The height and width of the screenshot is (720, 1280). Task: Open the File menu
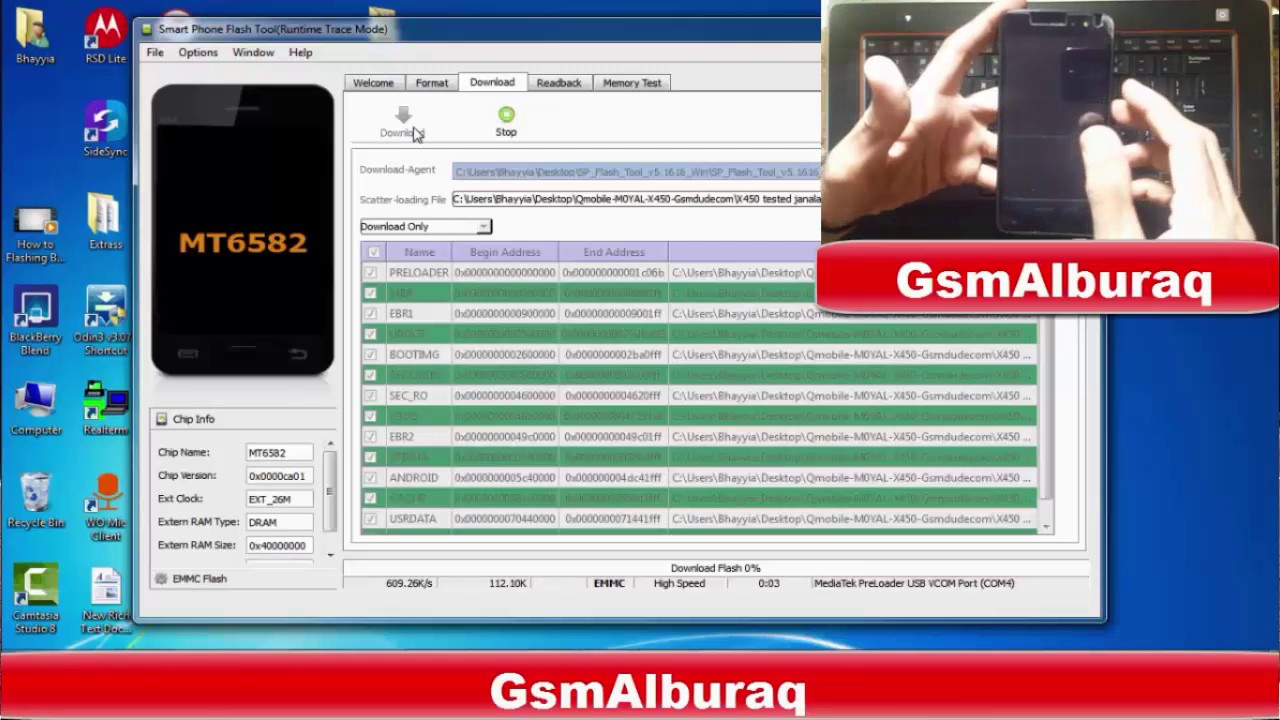(155, 53)
